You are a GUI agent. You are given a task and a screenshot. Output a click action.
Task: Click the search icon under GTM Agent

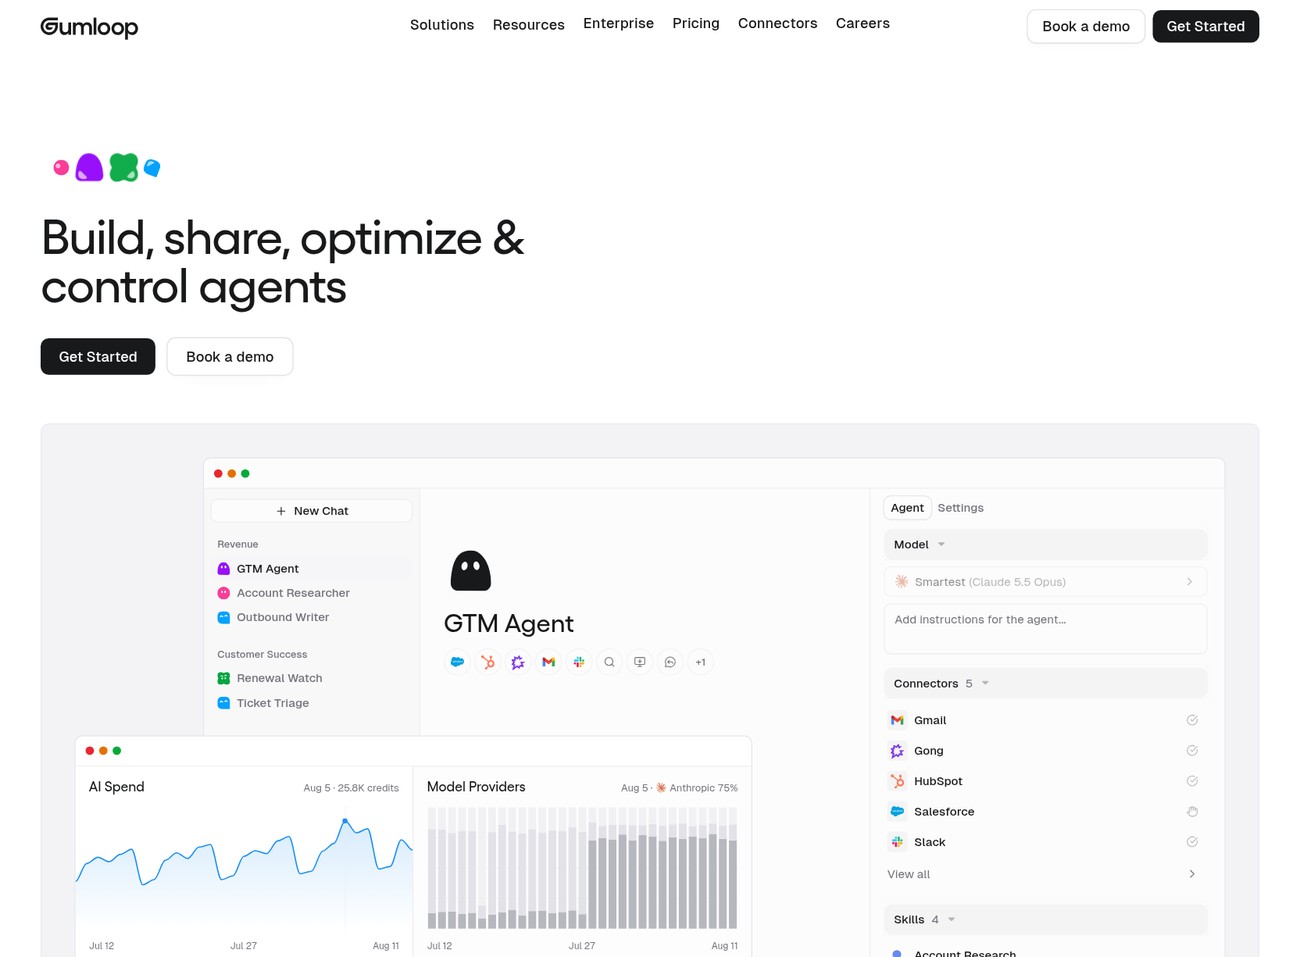[x=609, y=662]
